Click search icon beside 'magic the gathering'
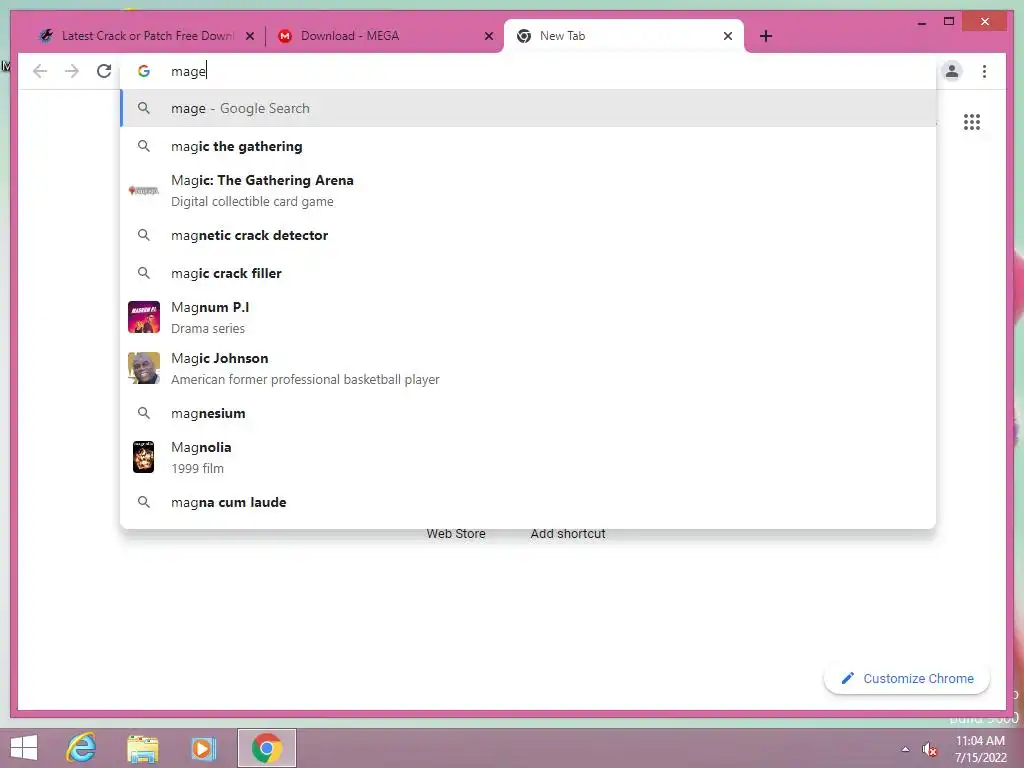This screenshot has width=1024, height=768. click(144, 146)
